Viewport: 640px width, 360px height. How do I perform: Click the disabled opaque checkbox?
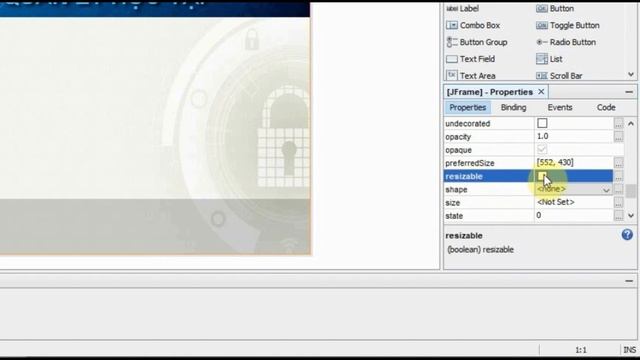(x=542, y=149)
